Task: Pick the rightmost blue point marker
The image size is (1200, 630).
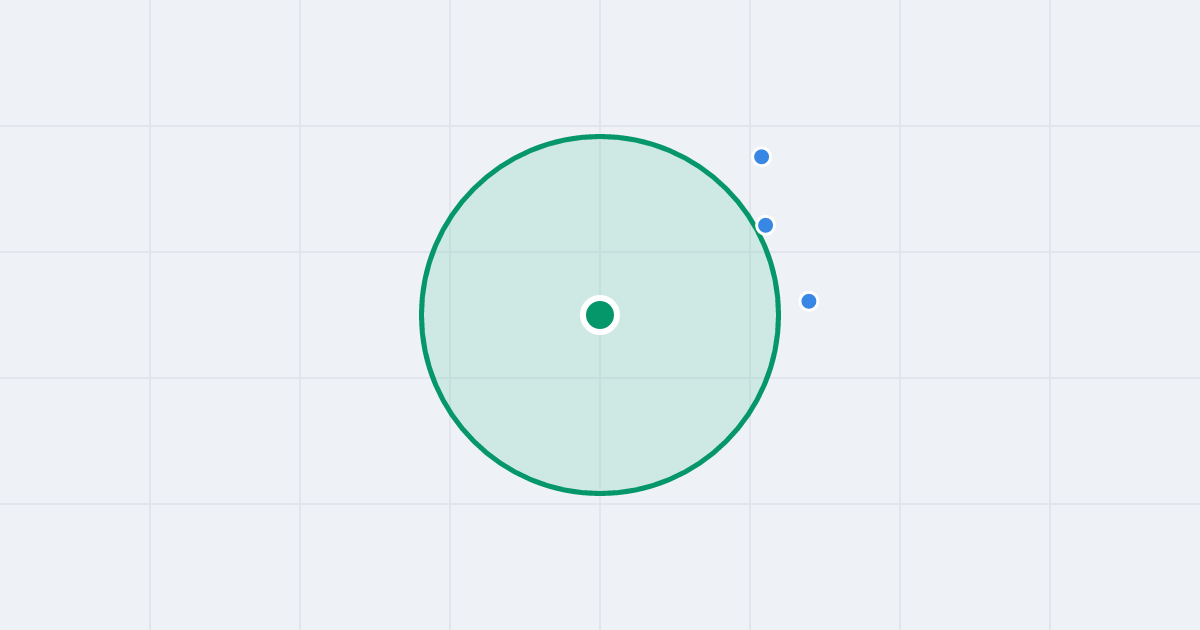Action: click(x=809, y=301)
